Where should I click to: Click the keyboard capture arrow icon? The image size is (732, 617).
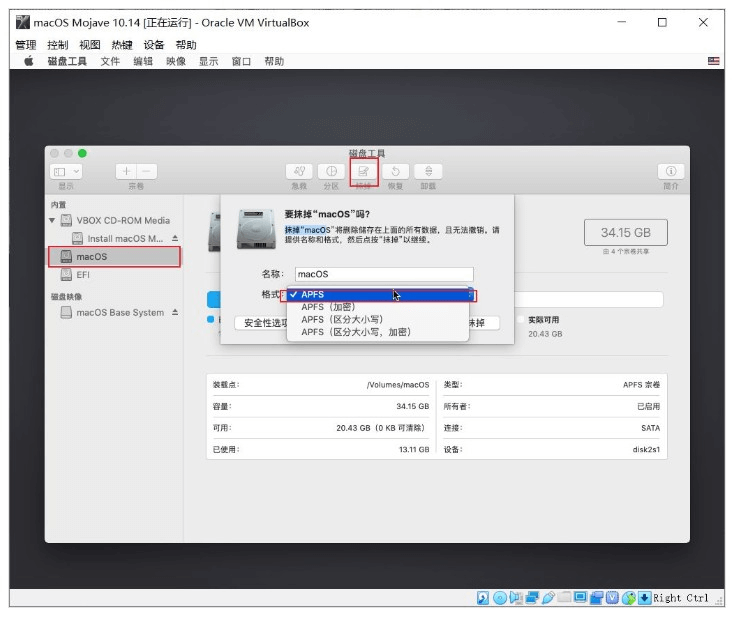pyautogui.click(x=645, y=598)
